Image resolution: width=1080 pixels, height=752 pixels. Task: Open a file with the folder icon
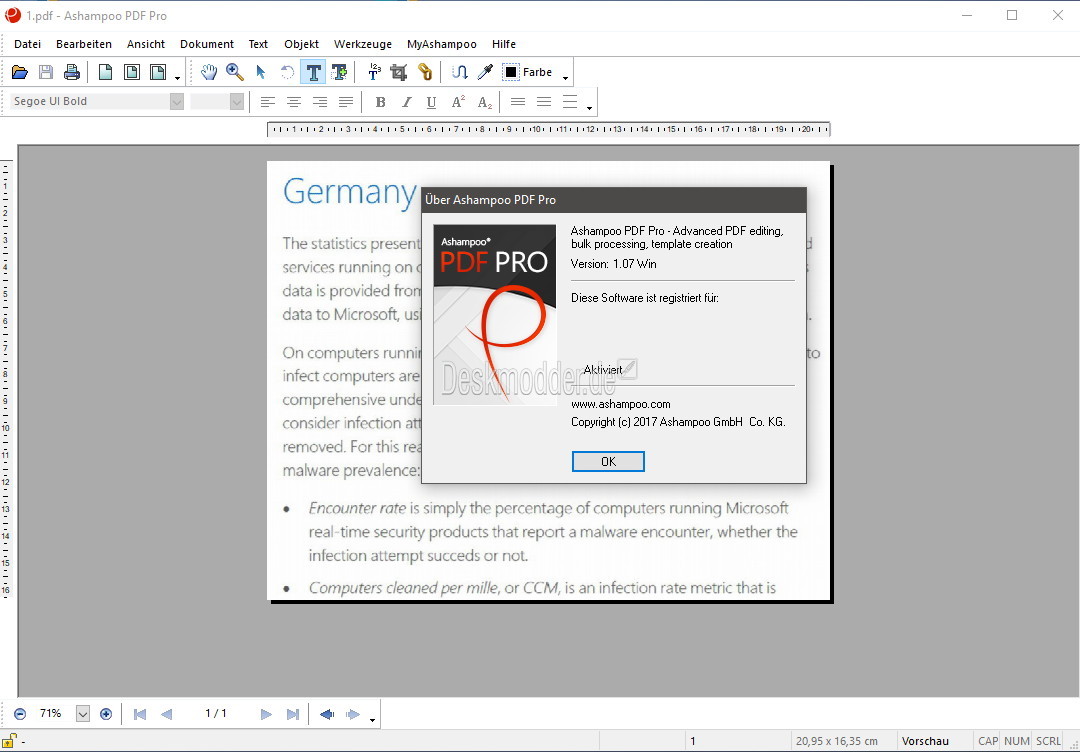point(19,72)
